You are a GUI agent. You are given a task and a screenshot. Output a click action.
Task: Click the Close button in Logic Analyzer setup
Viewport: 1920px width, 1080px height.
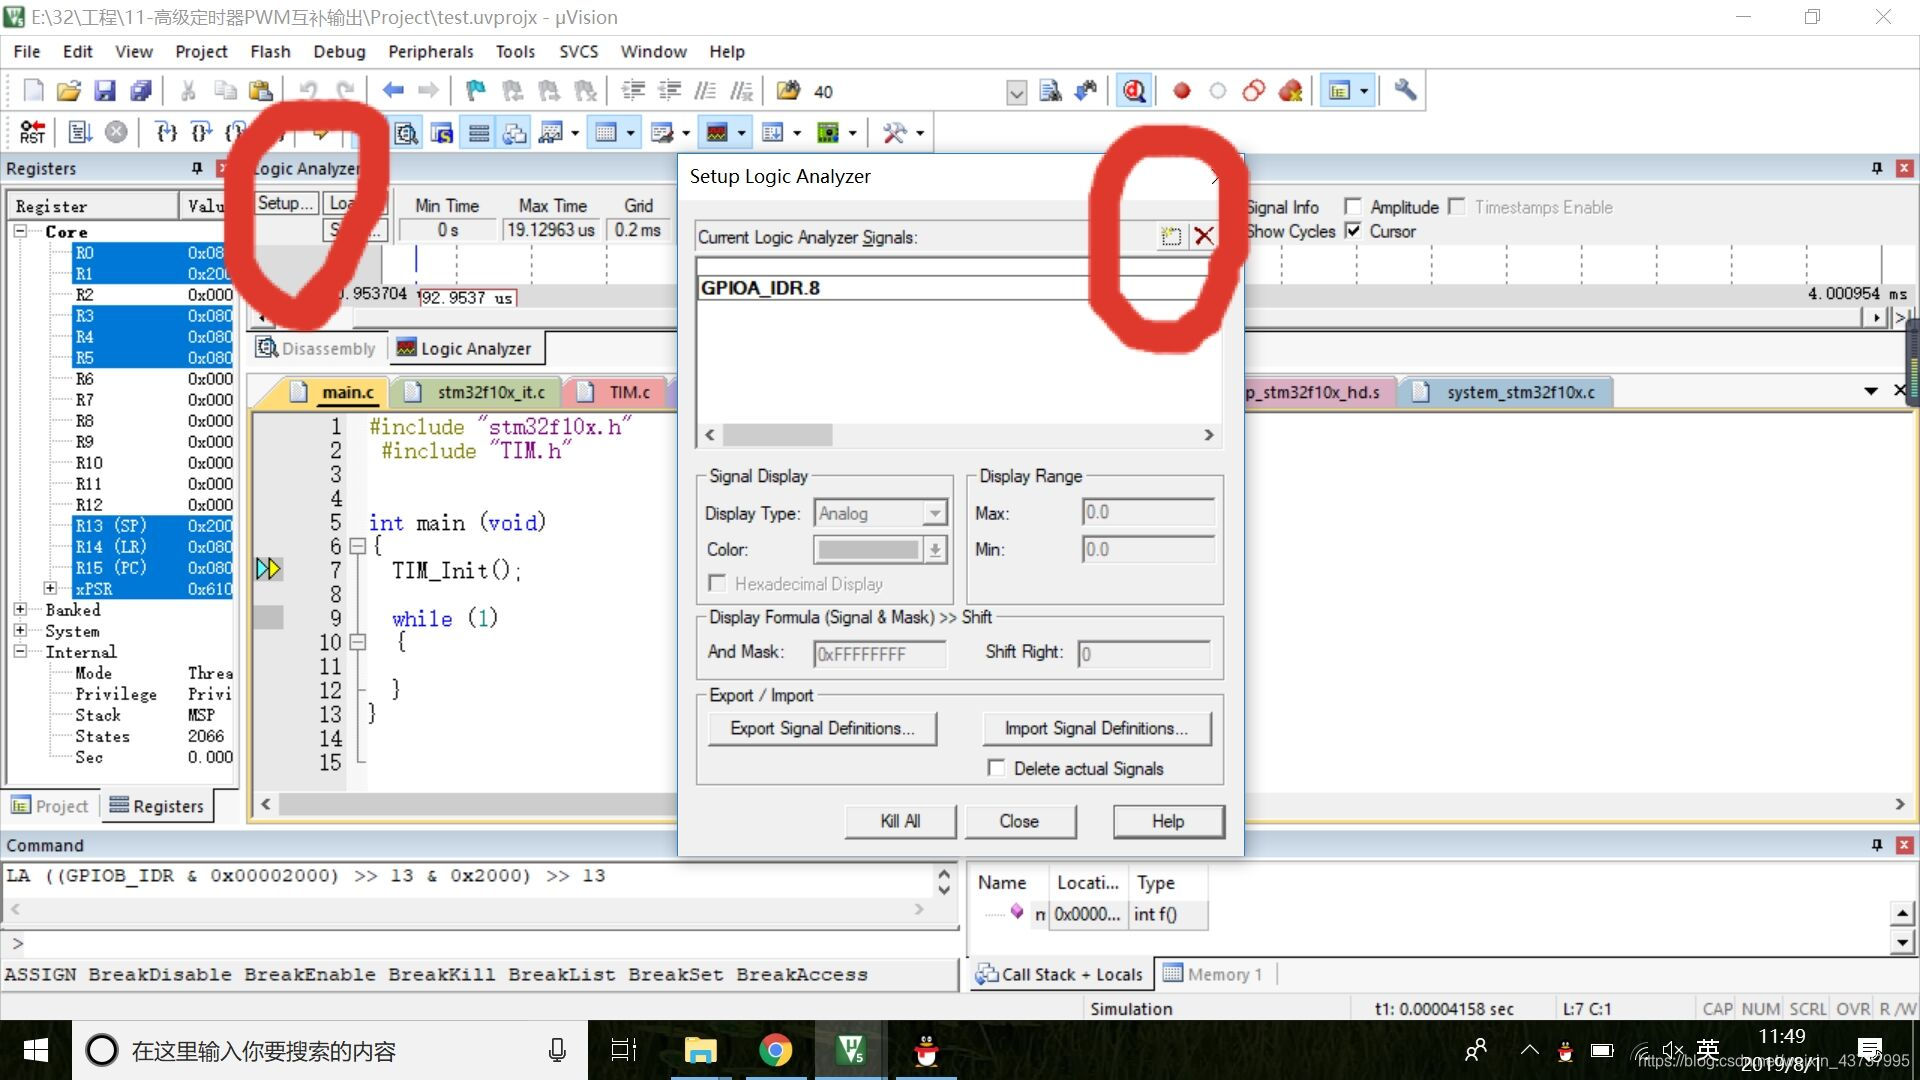pos(1018,822)
